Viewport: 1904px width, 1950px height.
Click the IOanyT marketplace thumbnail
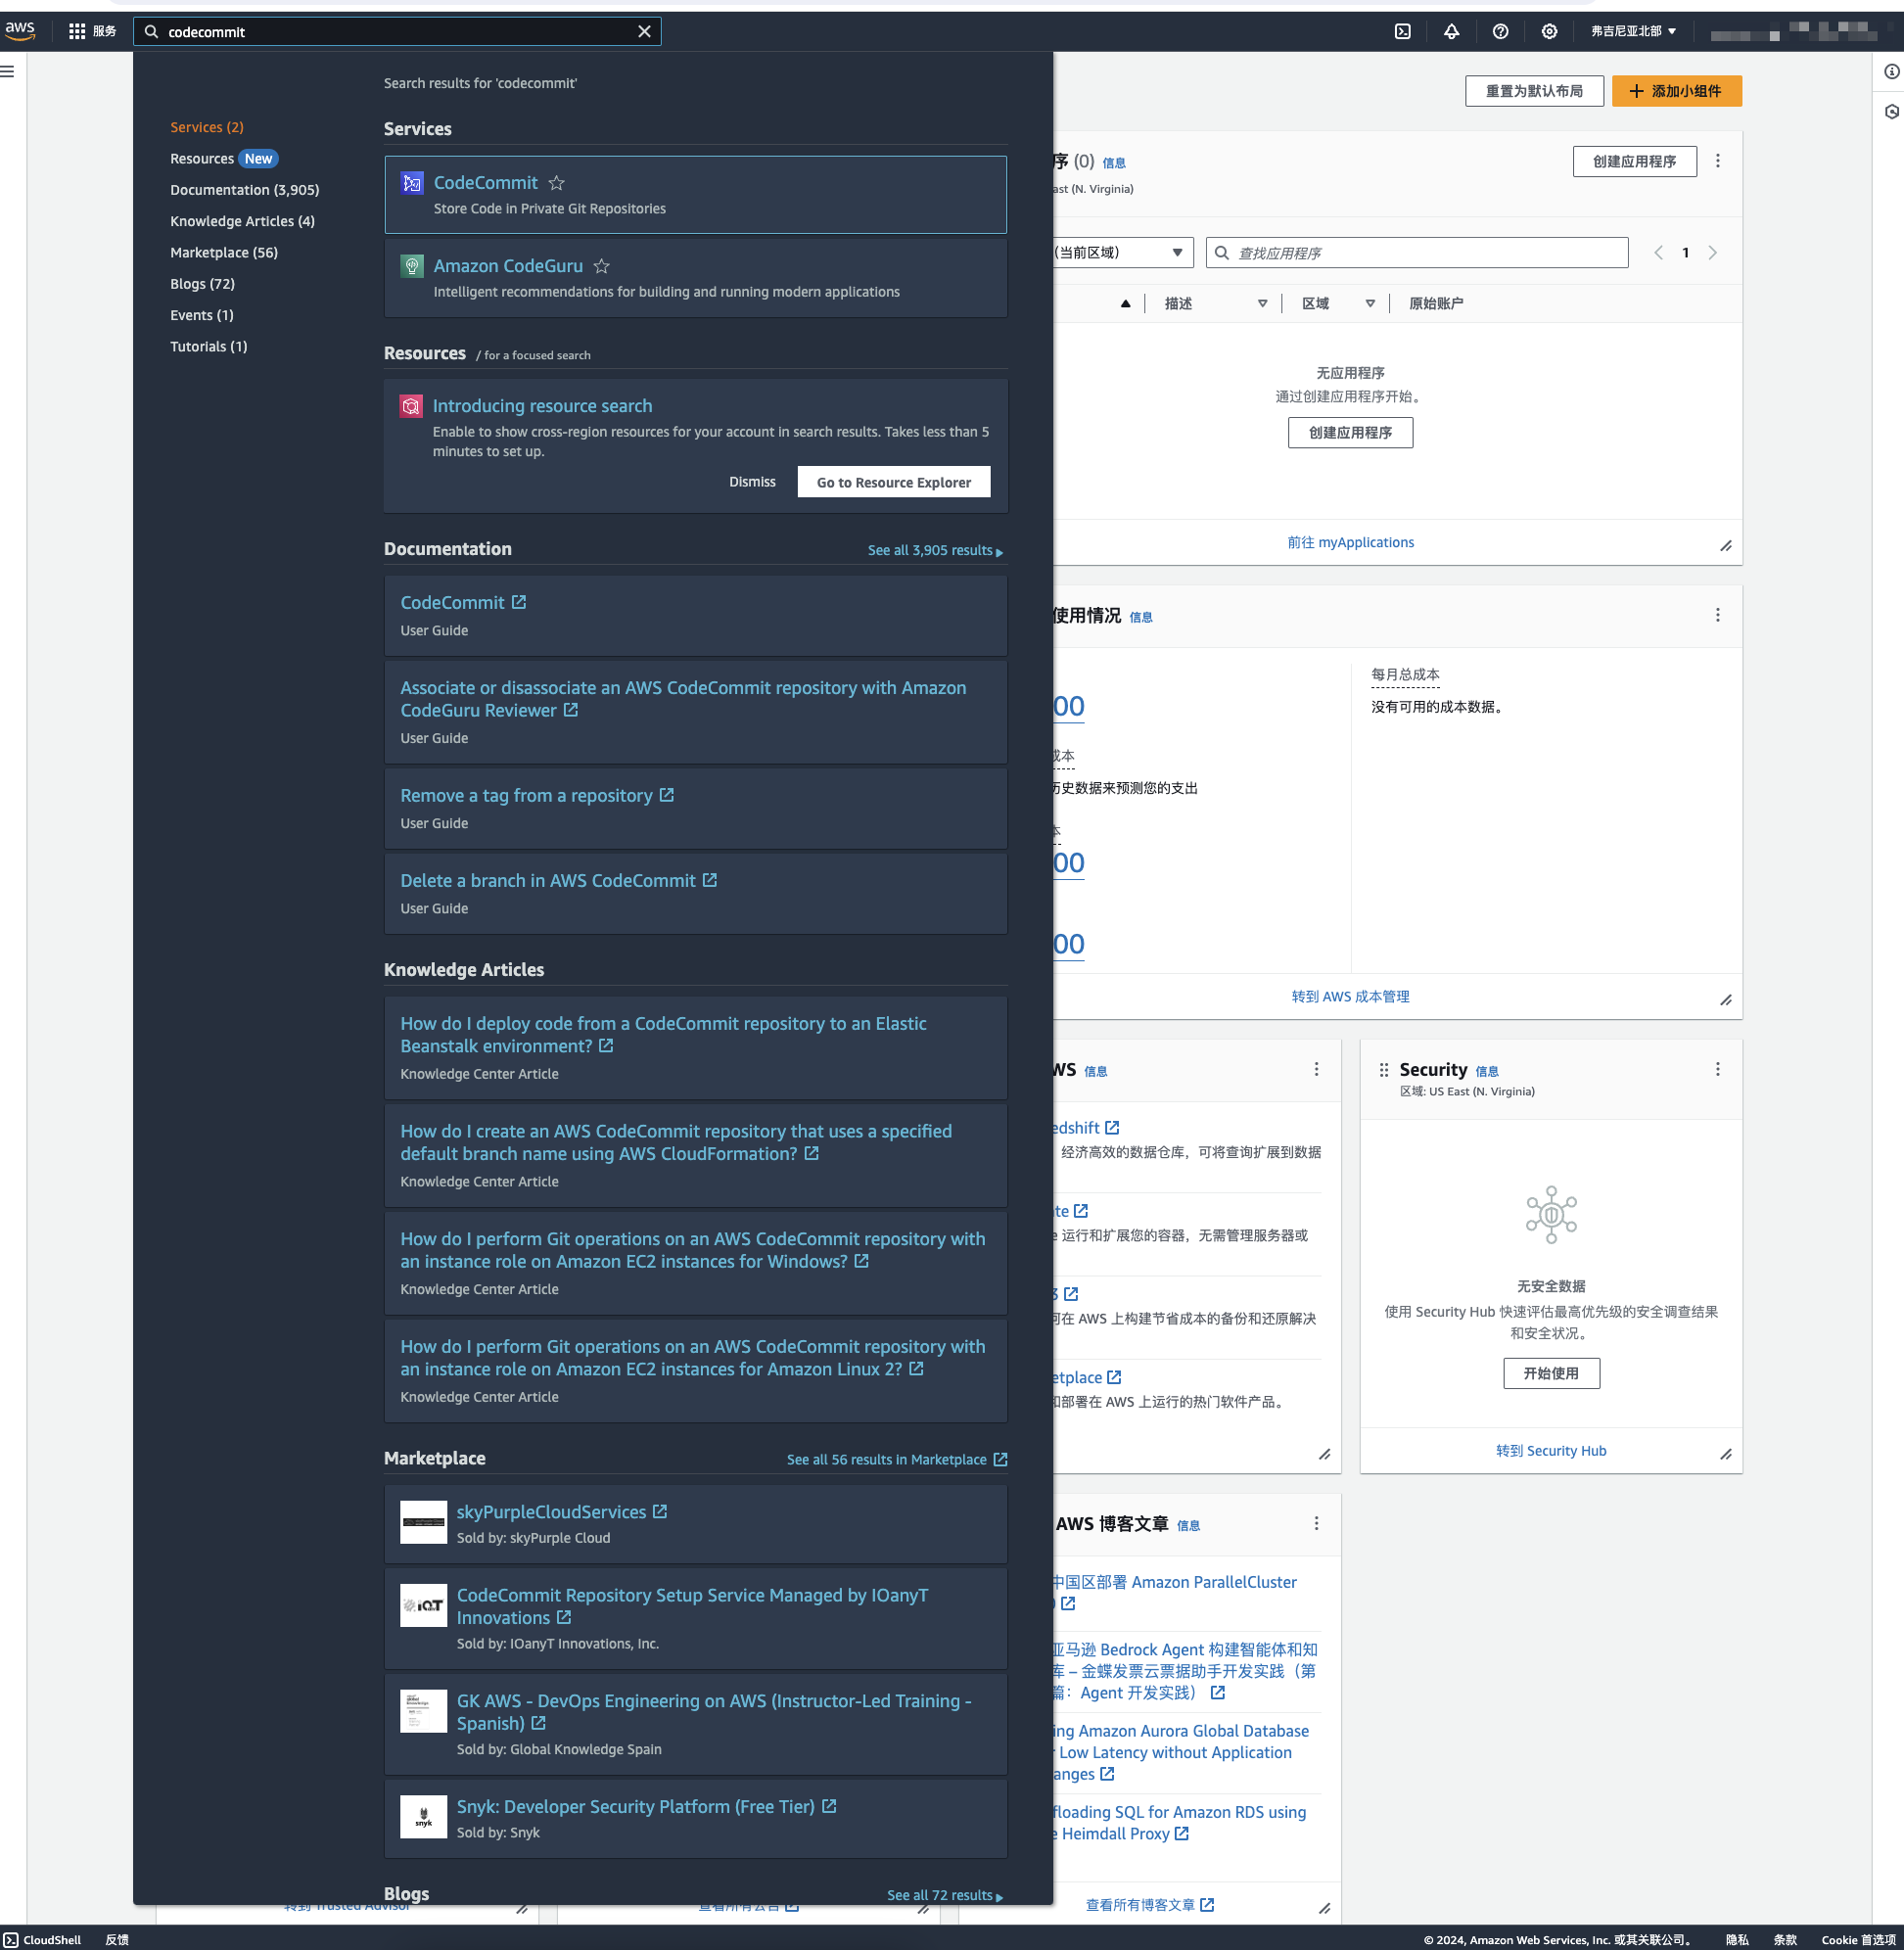[x=423, y=1606]
